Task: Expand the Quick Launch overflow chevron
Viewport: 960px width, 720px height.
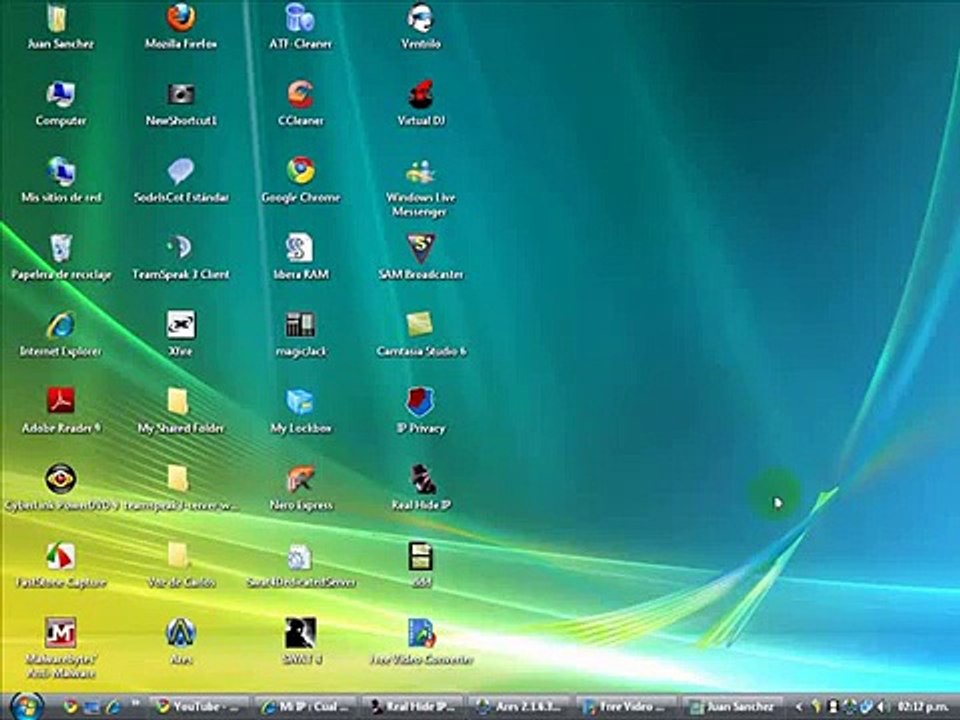Action: tap(135, 703)
